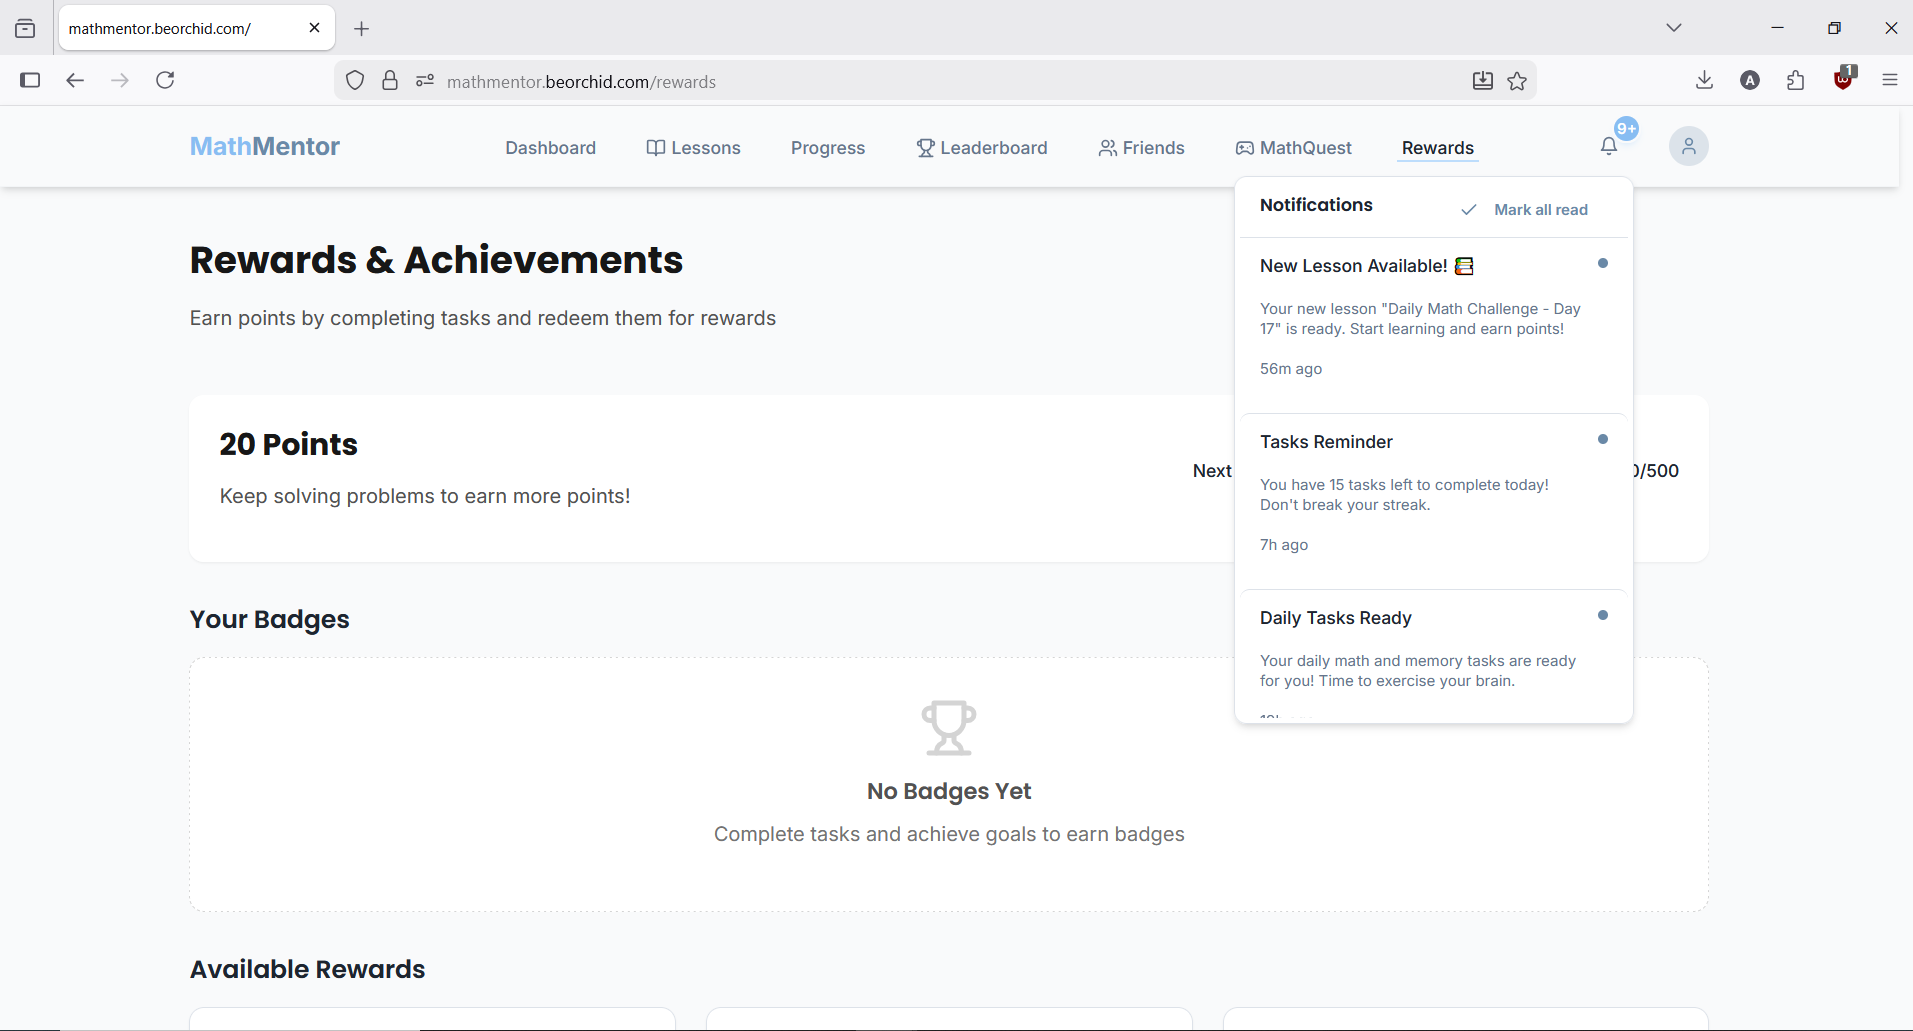The image size is (1913, 1031).
Task: Click the 7h ago timestamp
Action: click(x=1284, y=545)
